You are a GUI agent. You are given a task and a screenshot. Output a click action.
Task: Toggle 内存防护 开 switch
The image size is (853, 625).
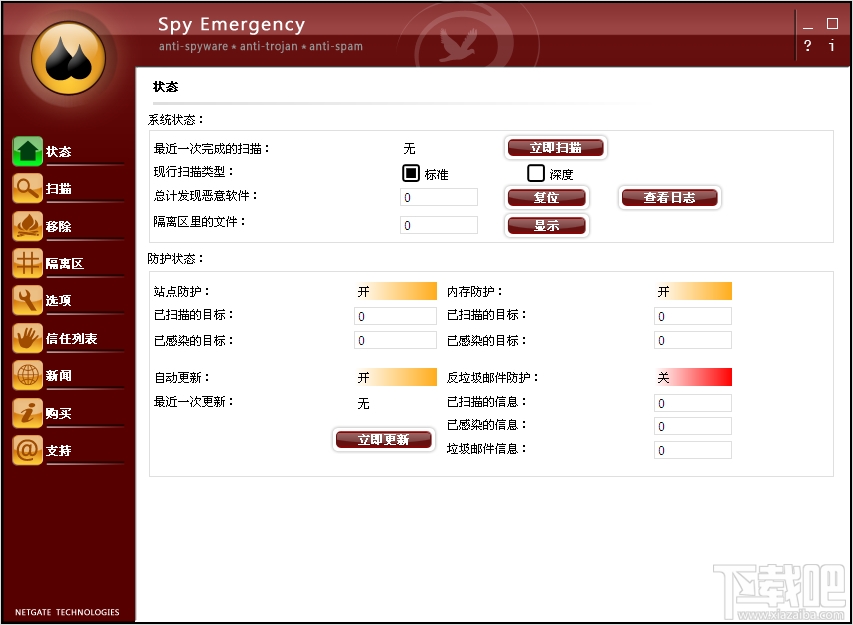[693, 291]
